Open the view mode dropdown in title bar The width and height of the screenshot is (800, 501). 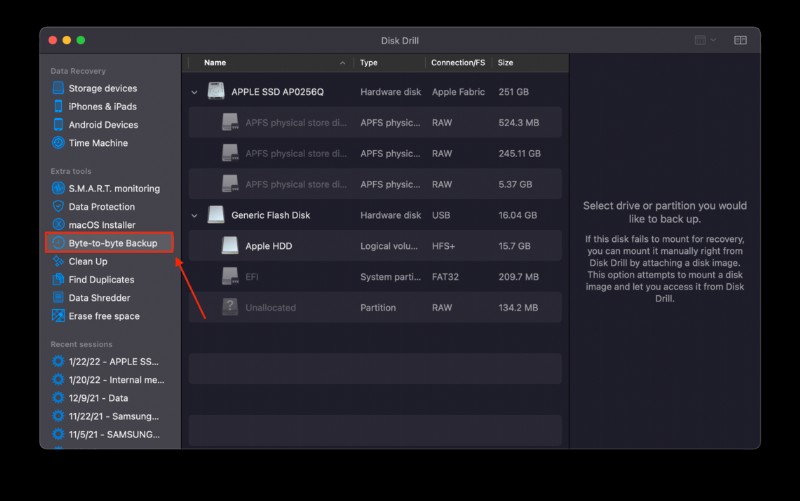click(706, 40)
